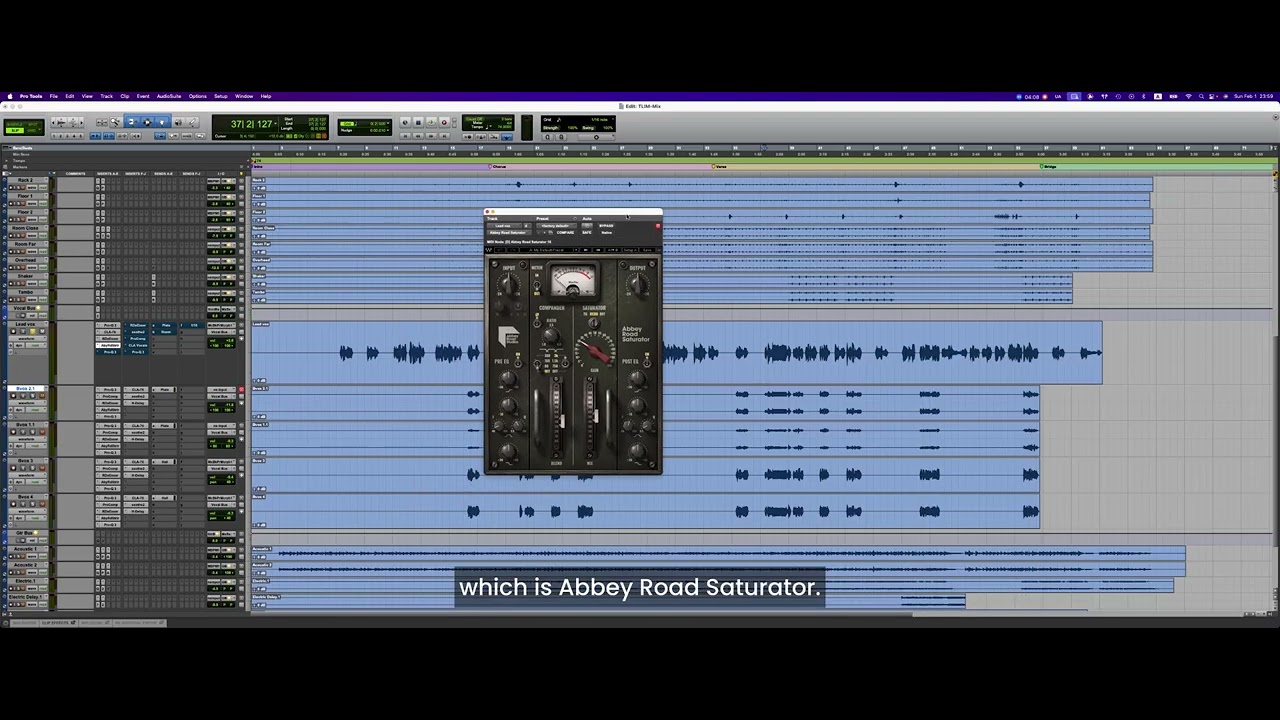
Task: Open the factory default preset dropdown
Action: [556, 226]
